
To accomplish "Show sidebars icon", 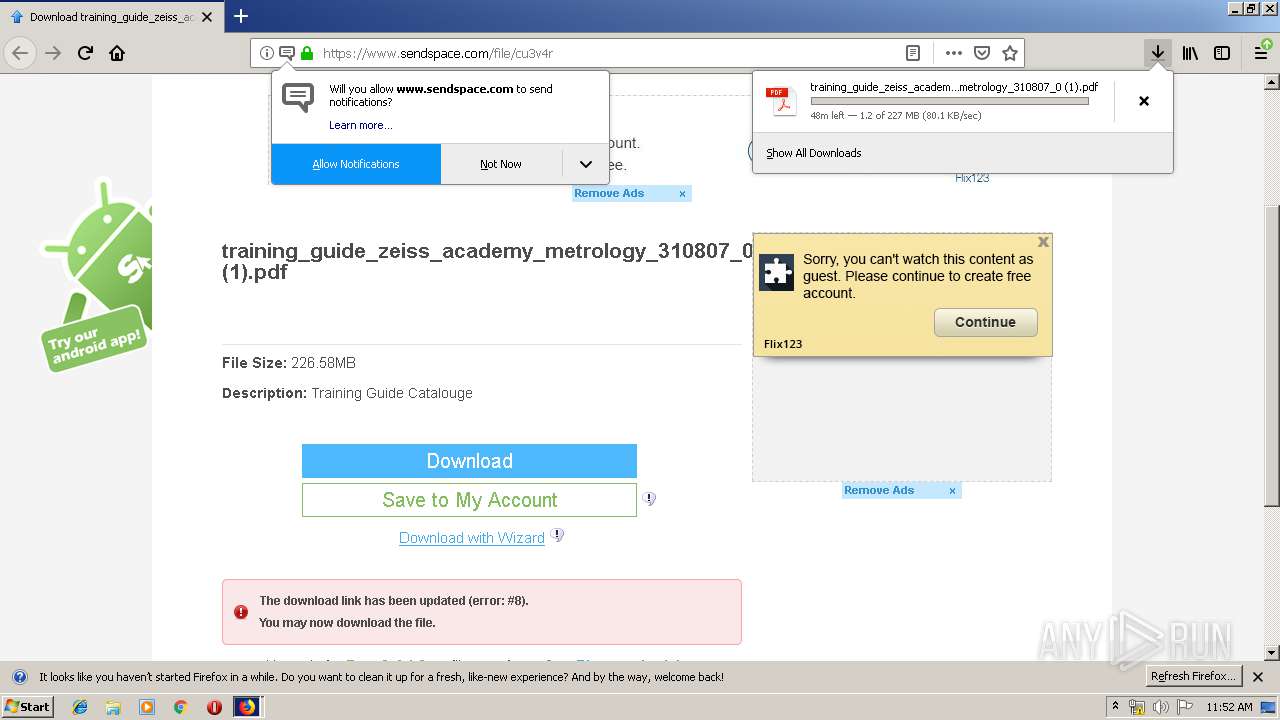I will 1222,53.
